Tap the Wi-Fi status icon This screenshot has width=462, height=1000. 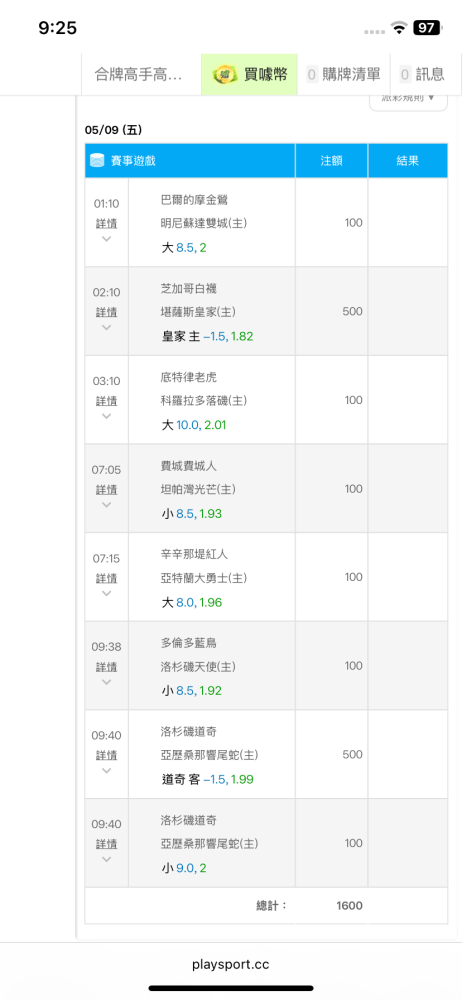[399, 27]
